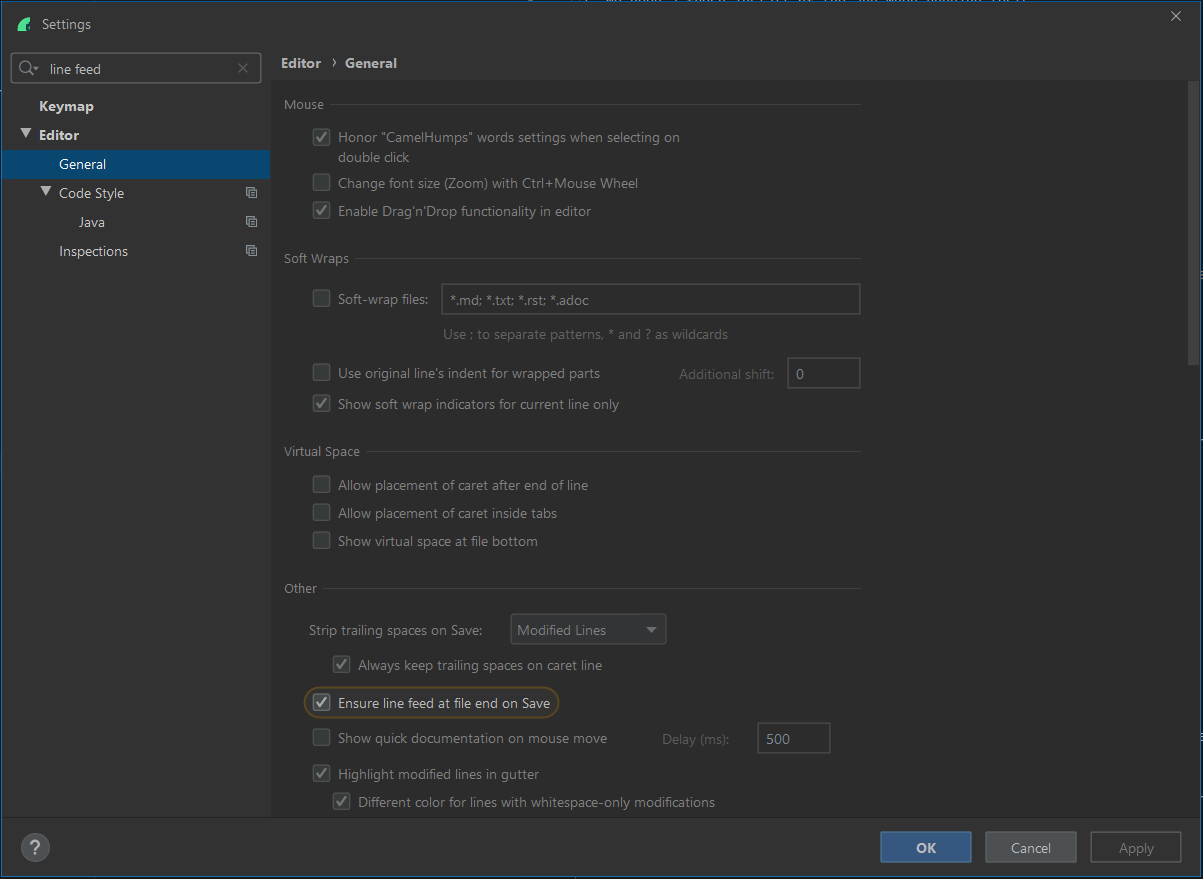This screenshot has width=1203, height=879.
Task: Click the Delay (ms) field showing 500
Action: click(x=794, y=739)
